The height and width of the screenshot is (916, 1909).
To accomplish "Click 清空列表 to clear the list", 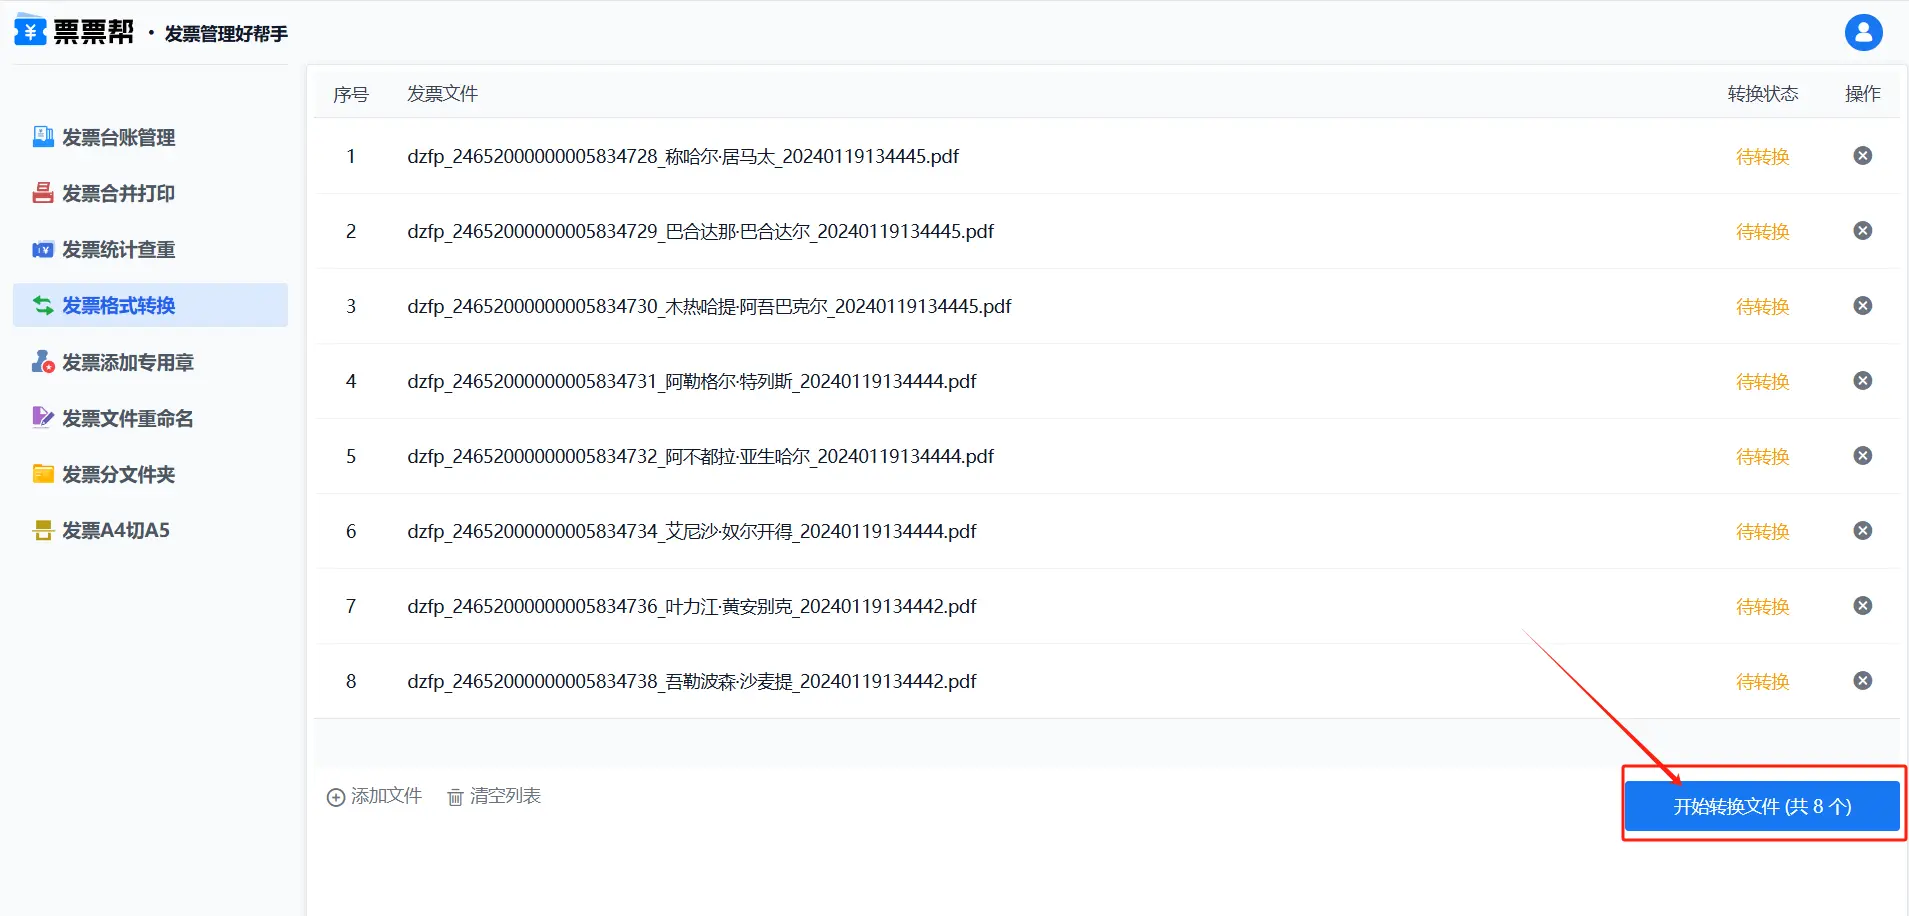I will [x=494, y=796].
